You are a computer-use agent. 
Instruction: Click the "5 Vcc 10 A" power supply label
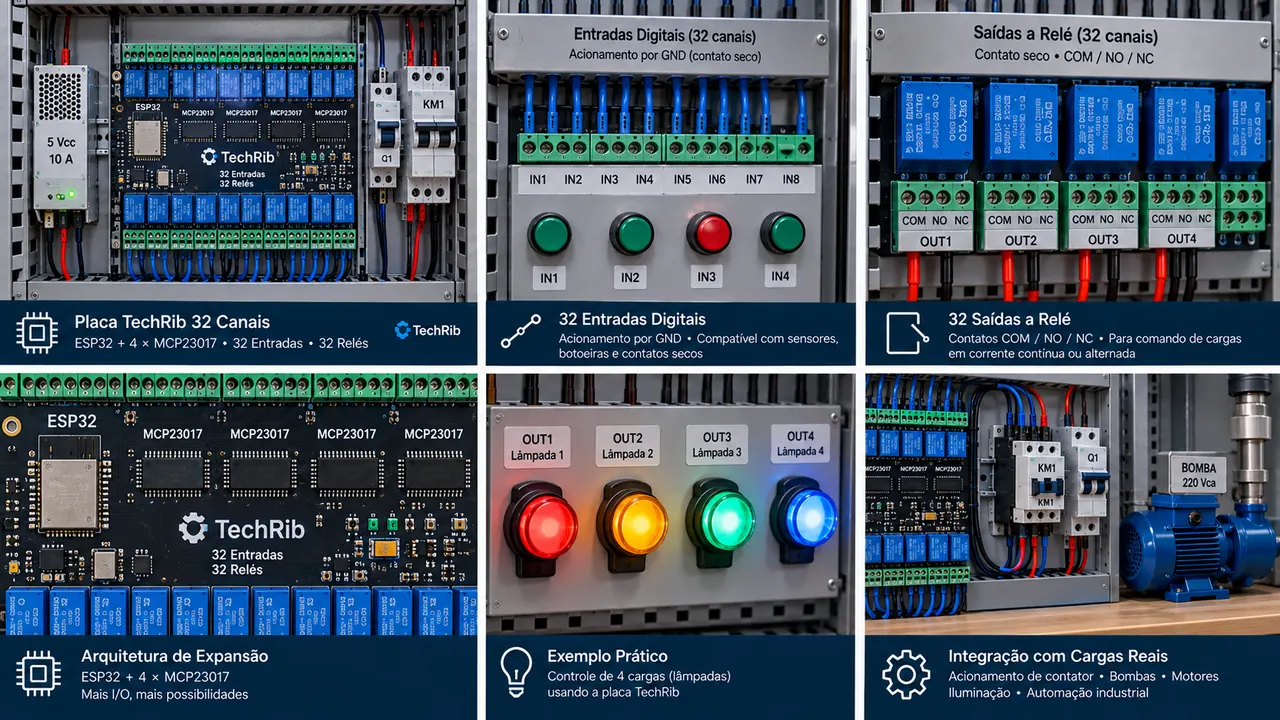61,151
